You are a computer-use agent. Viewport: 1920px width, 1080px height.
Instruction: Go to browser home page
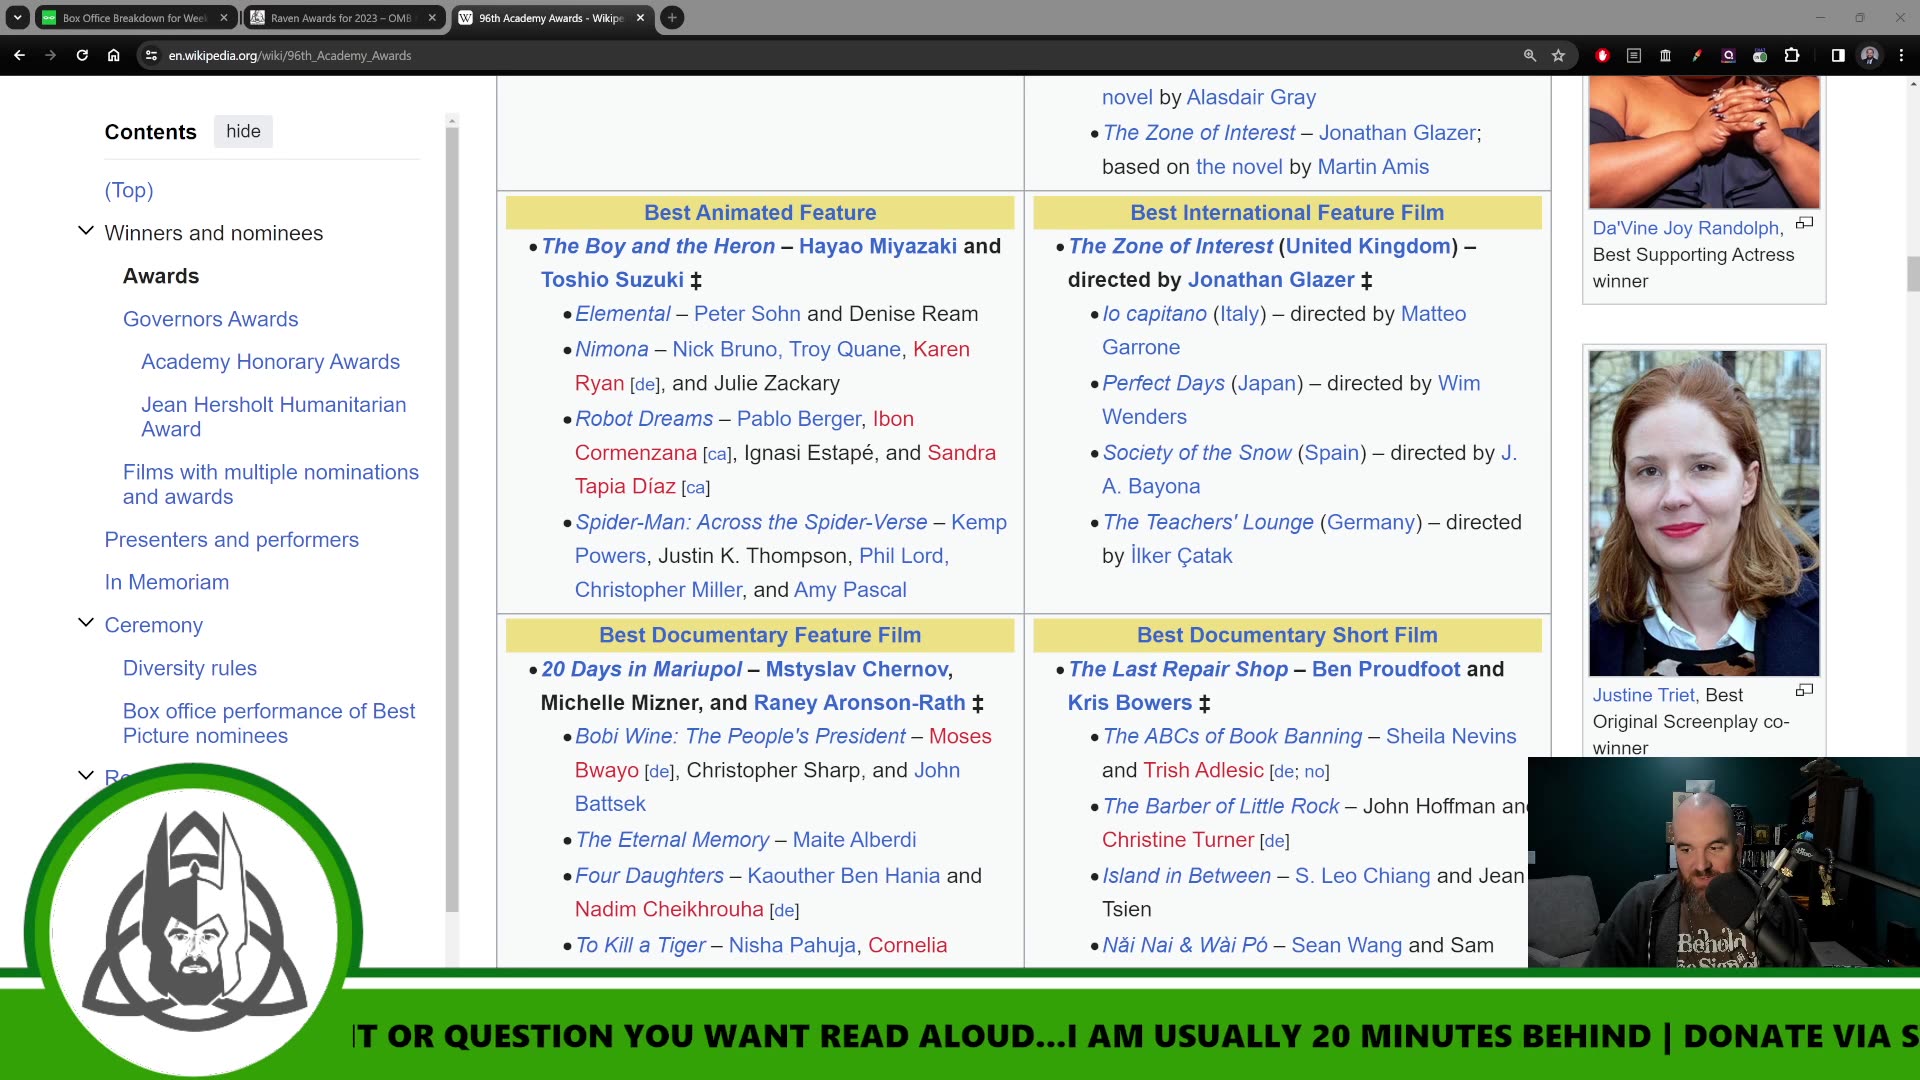pos(113,55)
